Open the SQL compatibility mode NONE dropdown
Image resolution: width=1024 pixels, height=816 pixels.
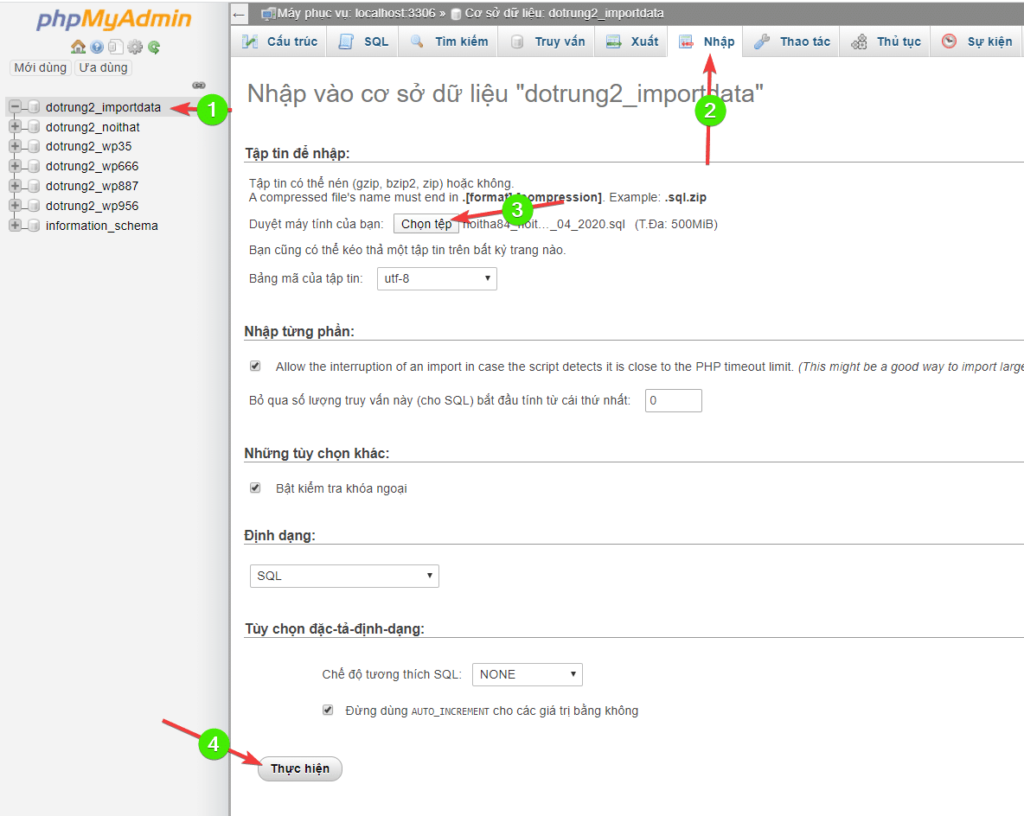pos(527,674)
